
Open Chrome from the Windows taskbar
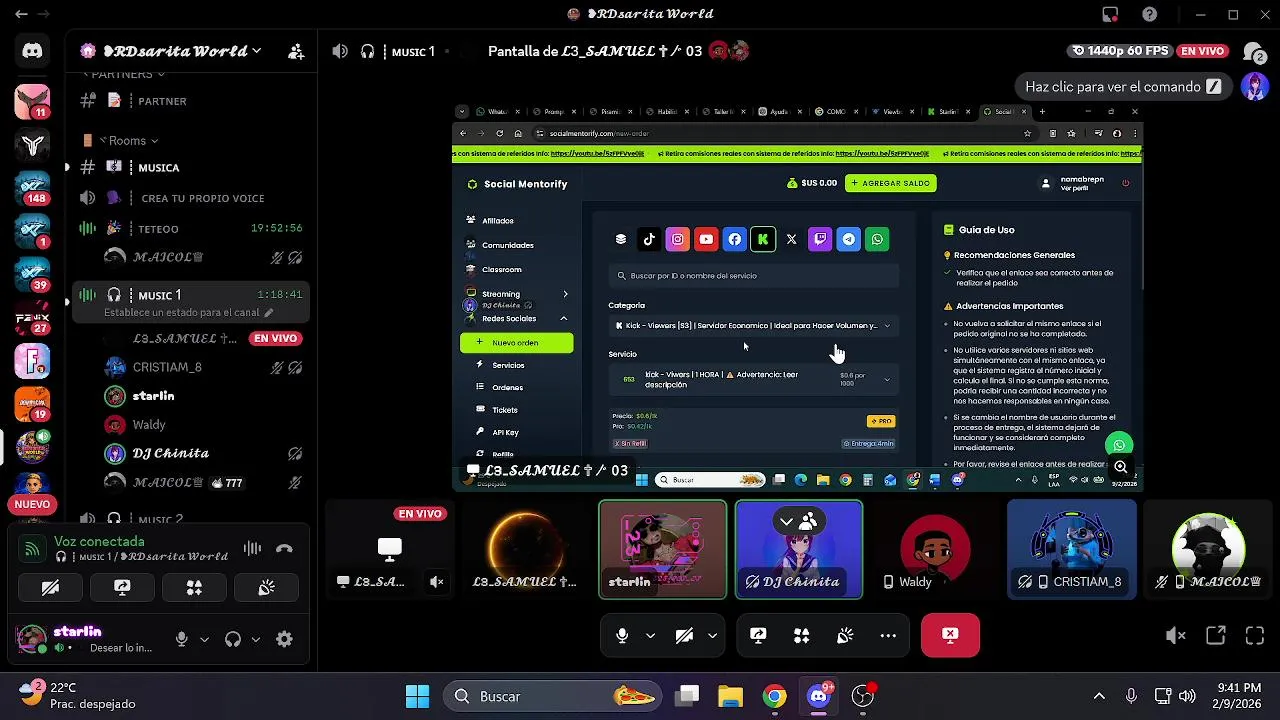pos(775,696)
